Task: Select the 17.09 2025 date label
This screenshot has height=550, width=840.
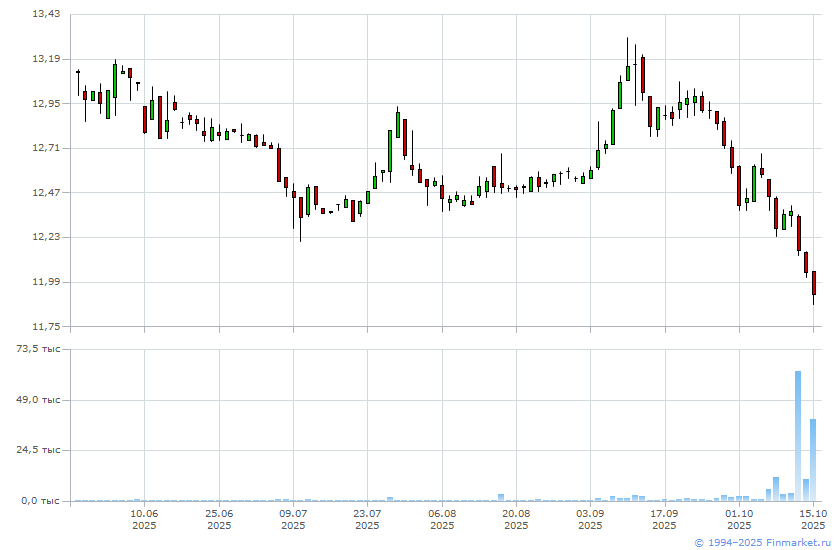Action: pos(664,519)
